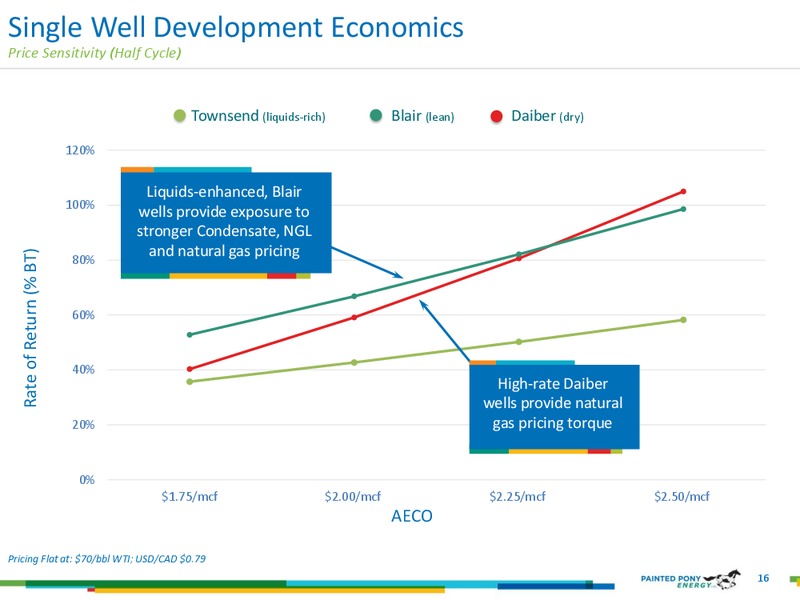
Task: Click the Daiber data point at $2.25/mcf
Action: [519, 259]
